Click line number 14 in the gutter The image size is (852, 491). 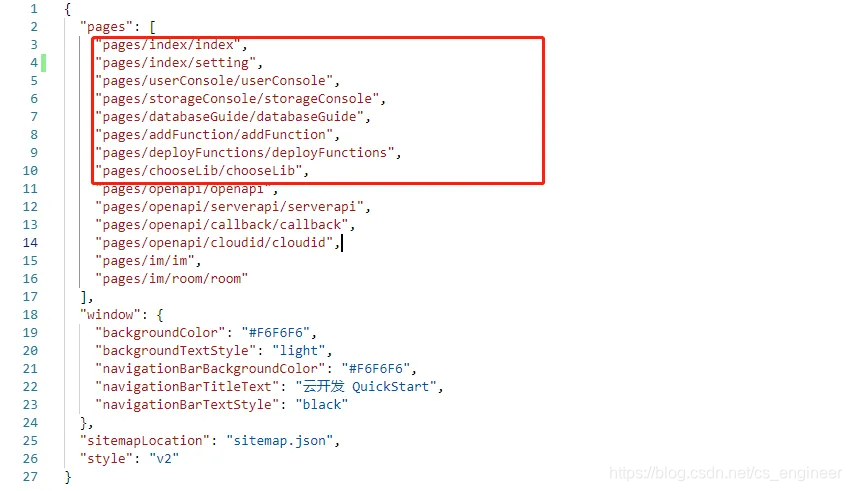coord(30,242)
